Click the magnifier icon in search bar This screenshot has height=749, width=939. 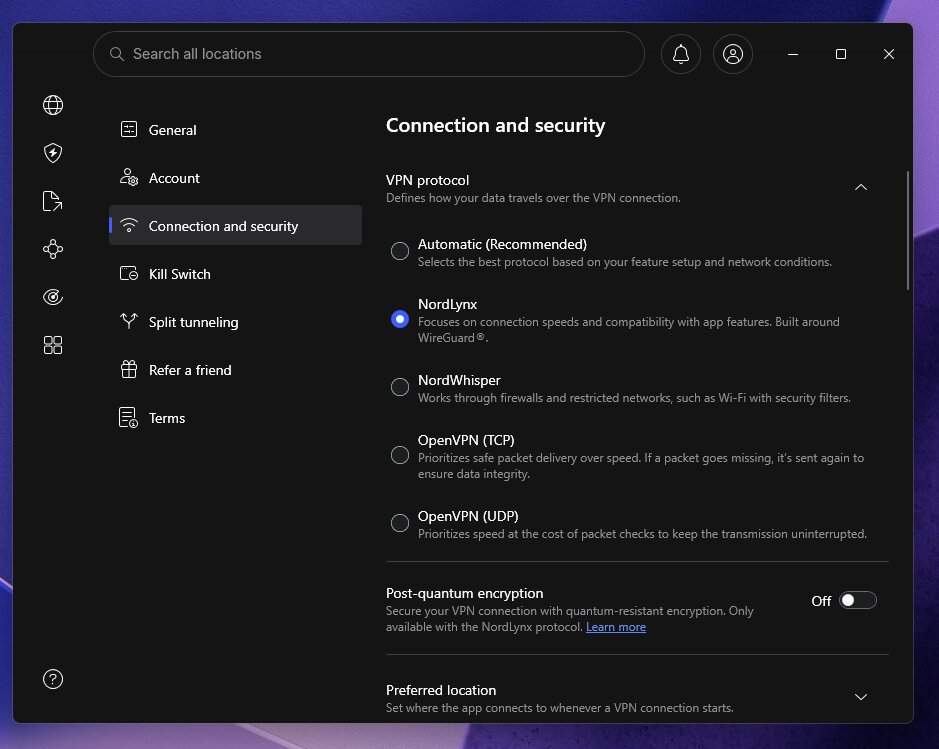(x=117, y=54)
